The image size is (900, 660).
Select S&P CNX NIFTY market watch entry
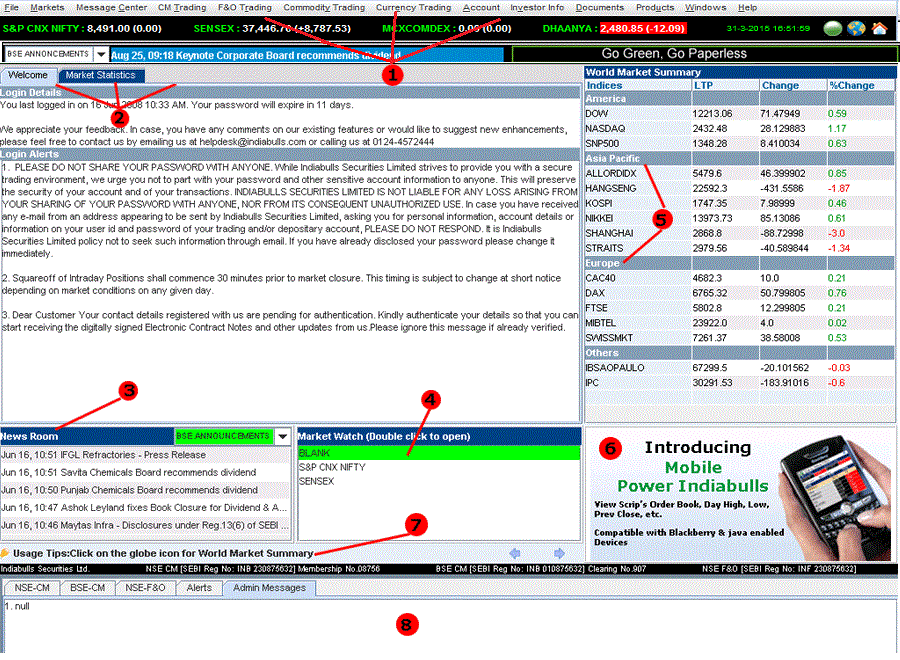point(332,467)
